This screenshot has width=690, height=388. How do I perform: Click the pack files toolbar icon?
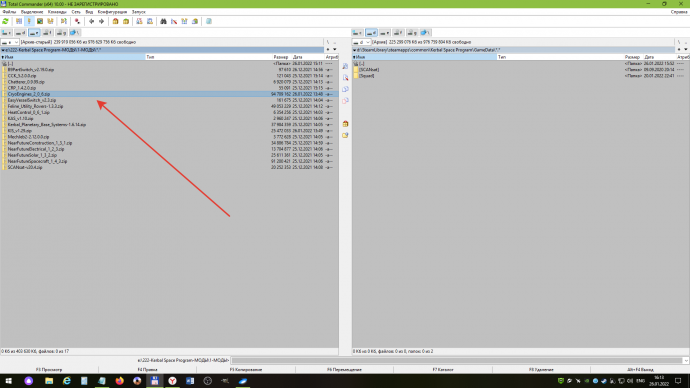(x=115, y=21)
